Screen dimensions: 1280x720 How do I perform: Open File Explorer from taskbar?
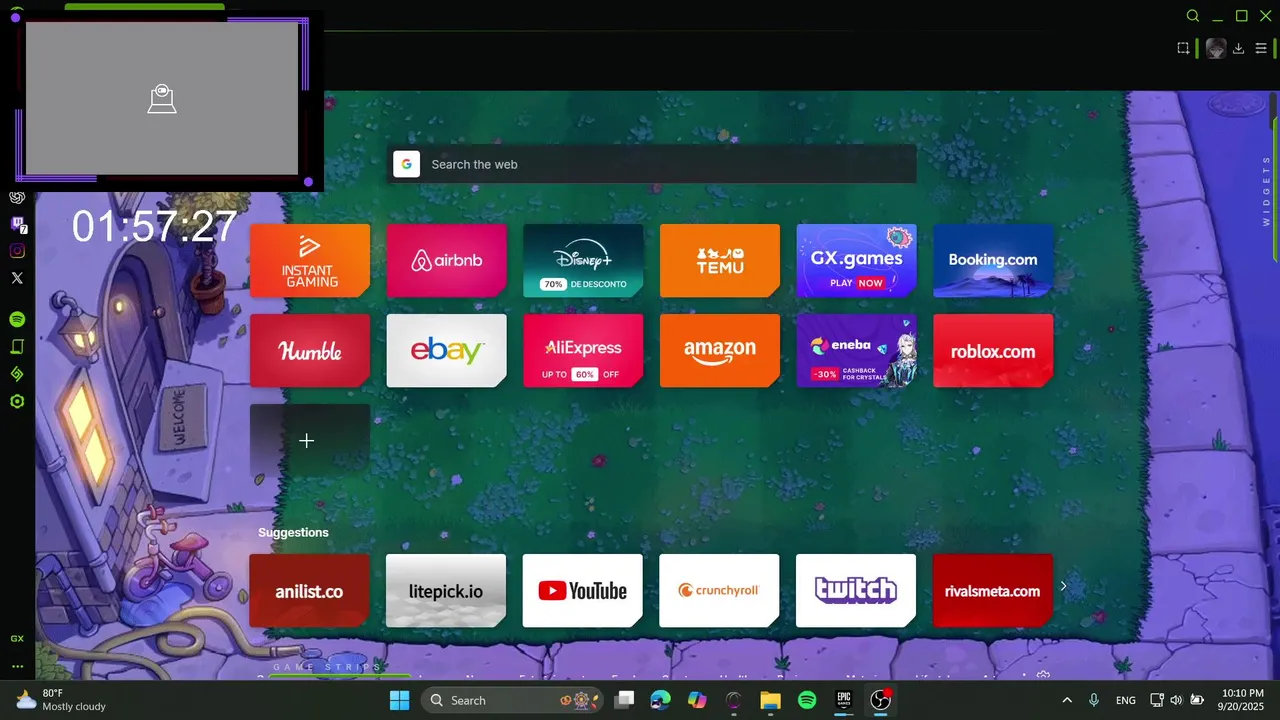coord(770,700)
